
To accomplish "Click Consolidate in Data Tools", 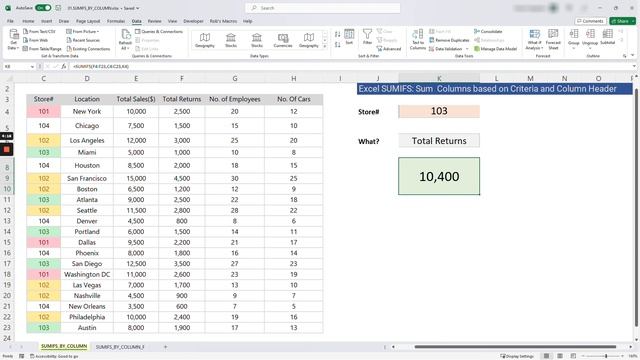I will (488, 31).
